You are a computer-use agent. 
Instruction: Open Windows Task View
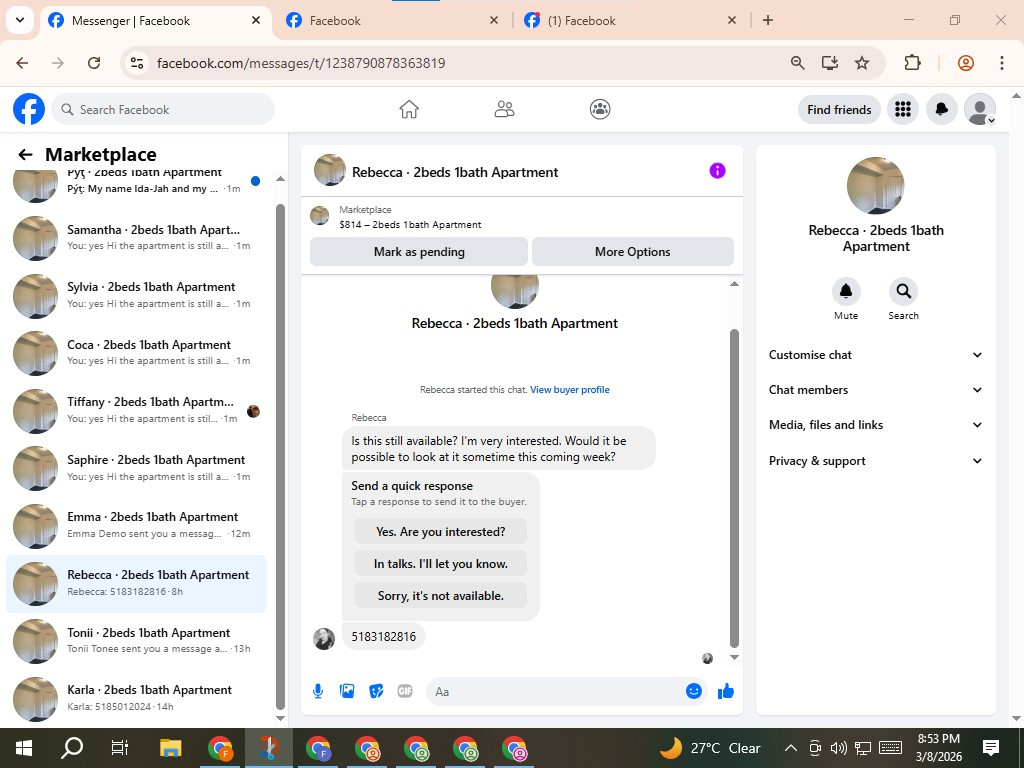[120, 748]
